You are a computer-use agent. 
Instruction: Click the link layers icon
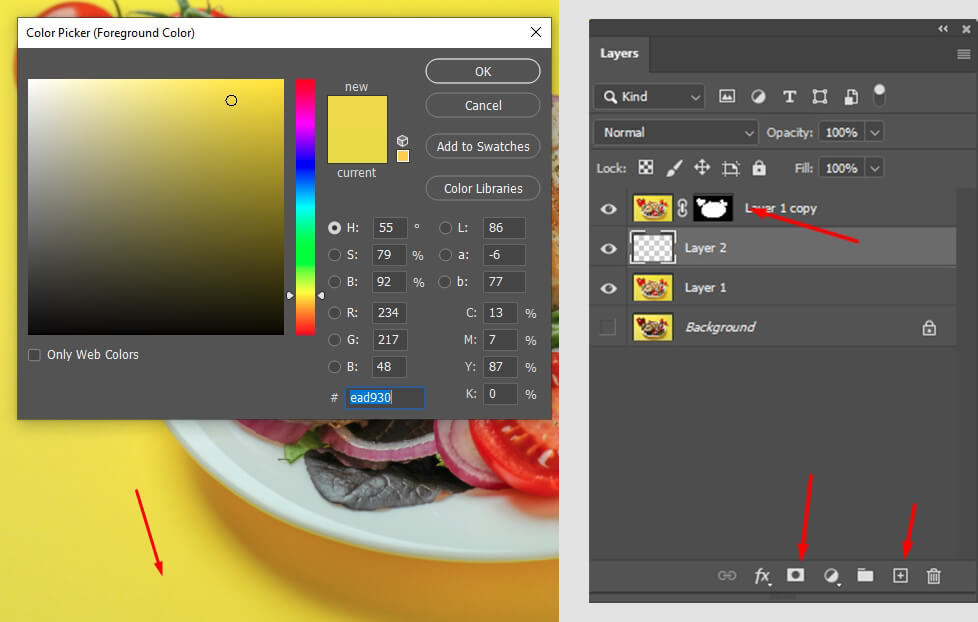coord(727,575)
